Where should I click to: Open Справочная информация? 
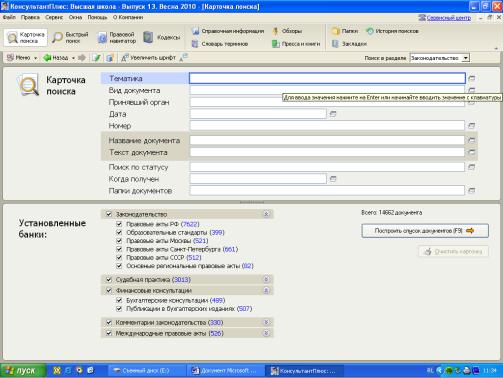click(x=228, y=31)
